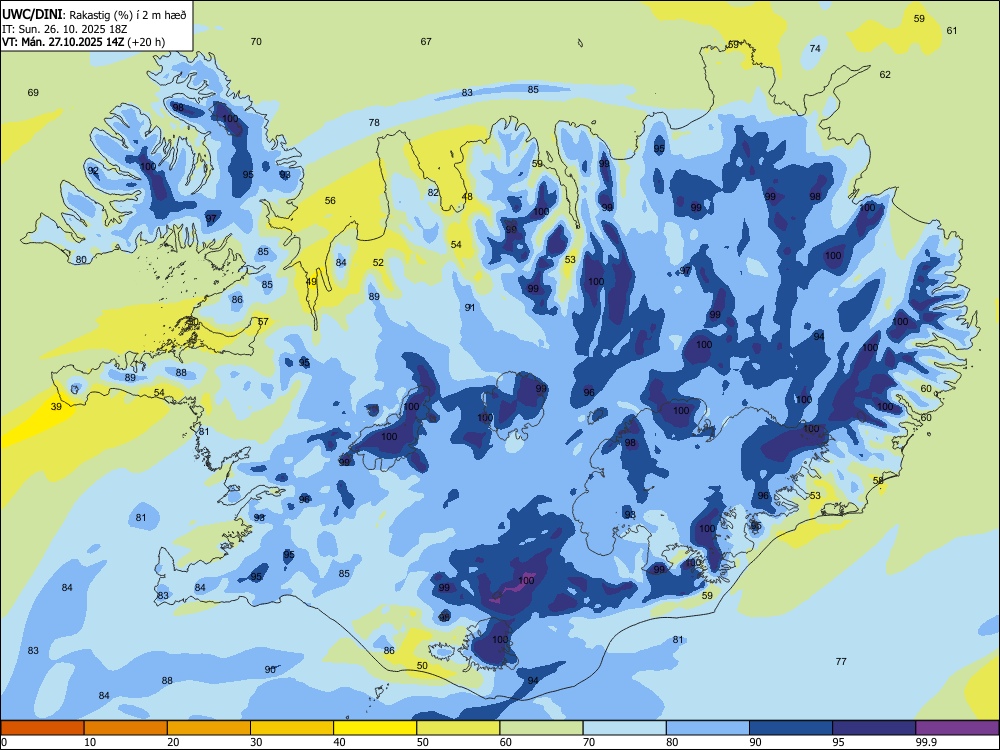Click the dark orange 0–10 legend swatch
Image resolution: width=1000 pixels, height=750 pixels.
coord(42,728)
